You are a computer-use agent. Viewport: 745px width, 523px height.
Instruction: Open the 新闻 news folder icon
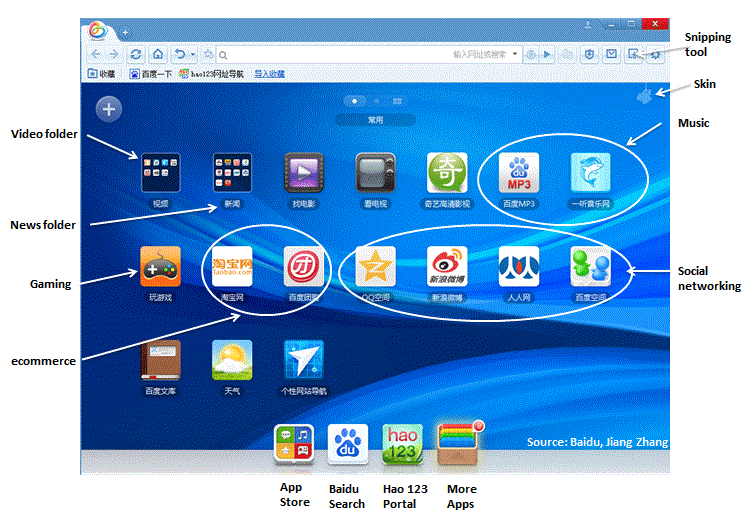(232, 172)
